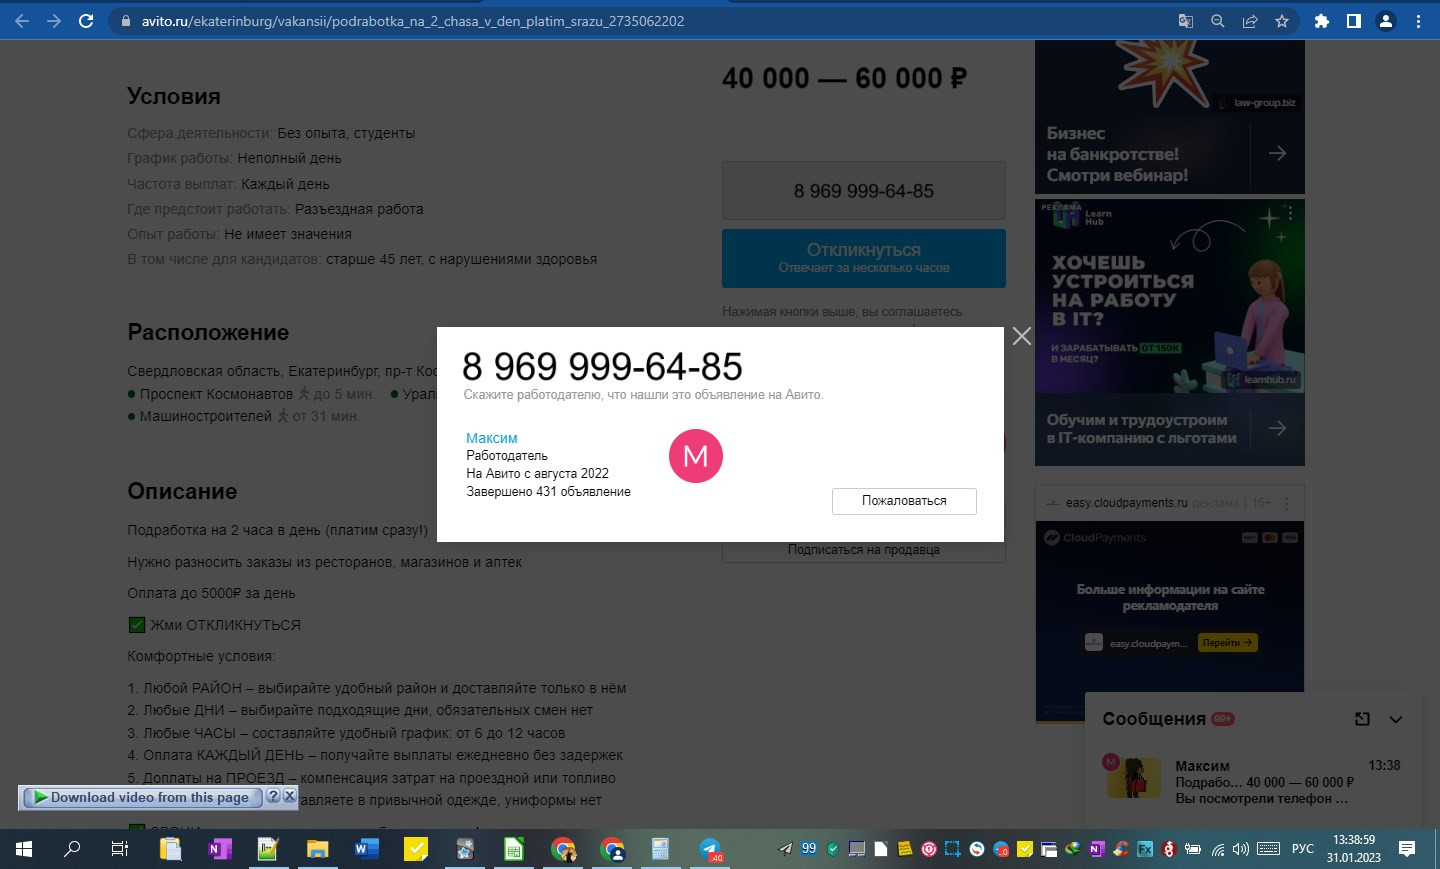Close the download video bar
The image size is (1440, 869).
[x=290, y=796]
